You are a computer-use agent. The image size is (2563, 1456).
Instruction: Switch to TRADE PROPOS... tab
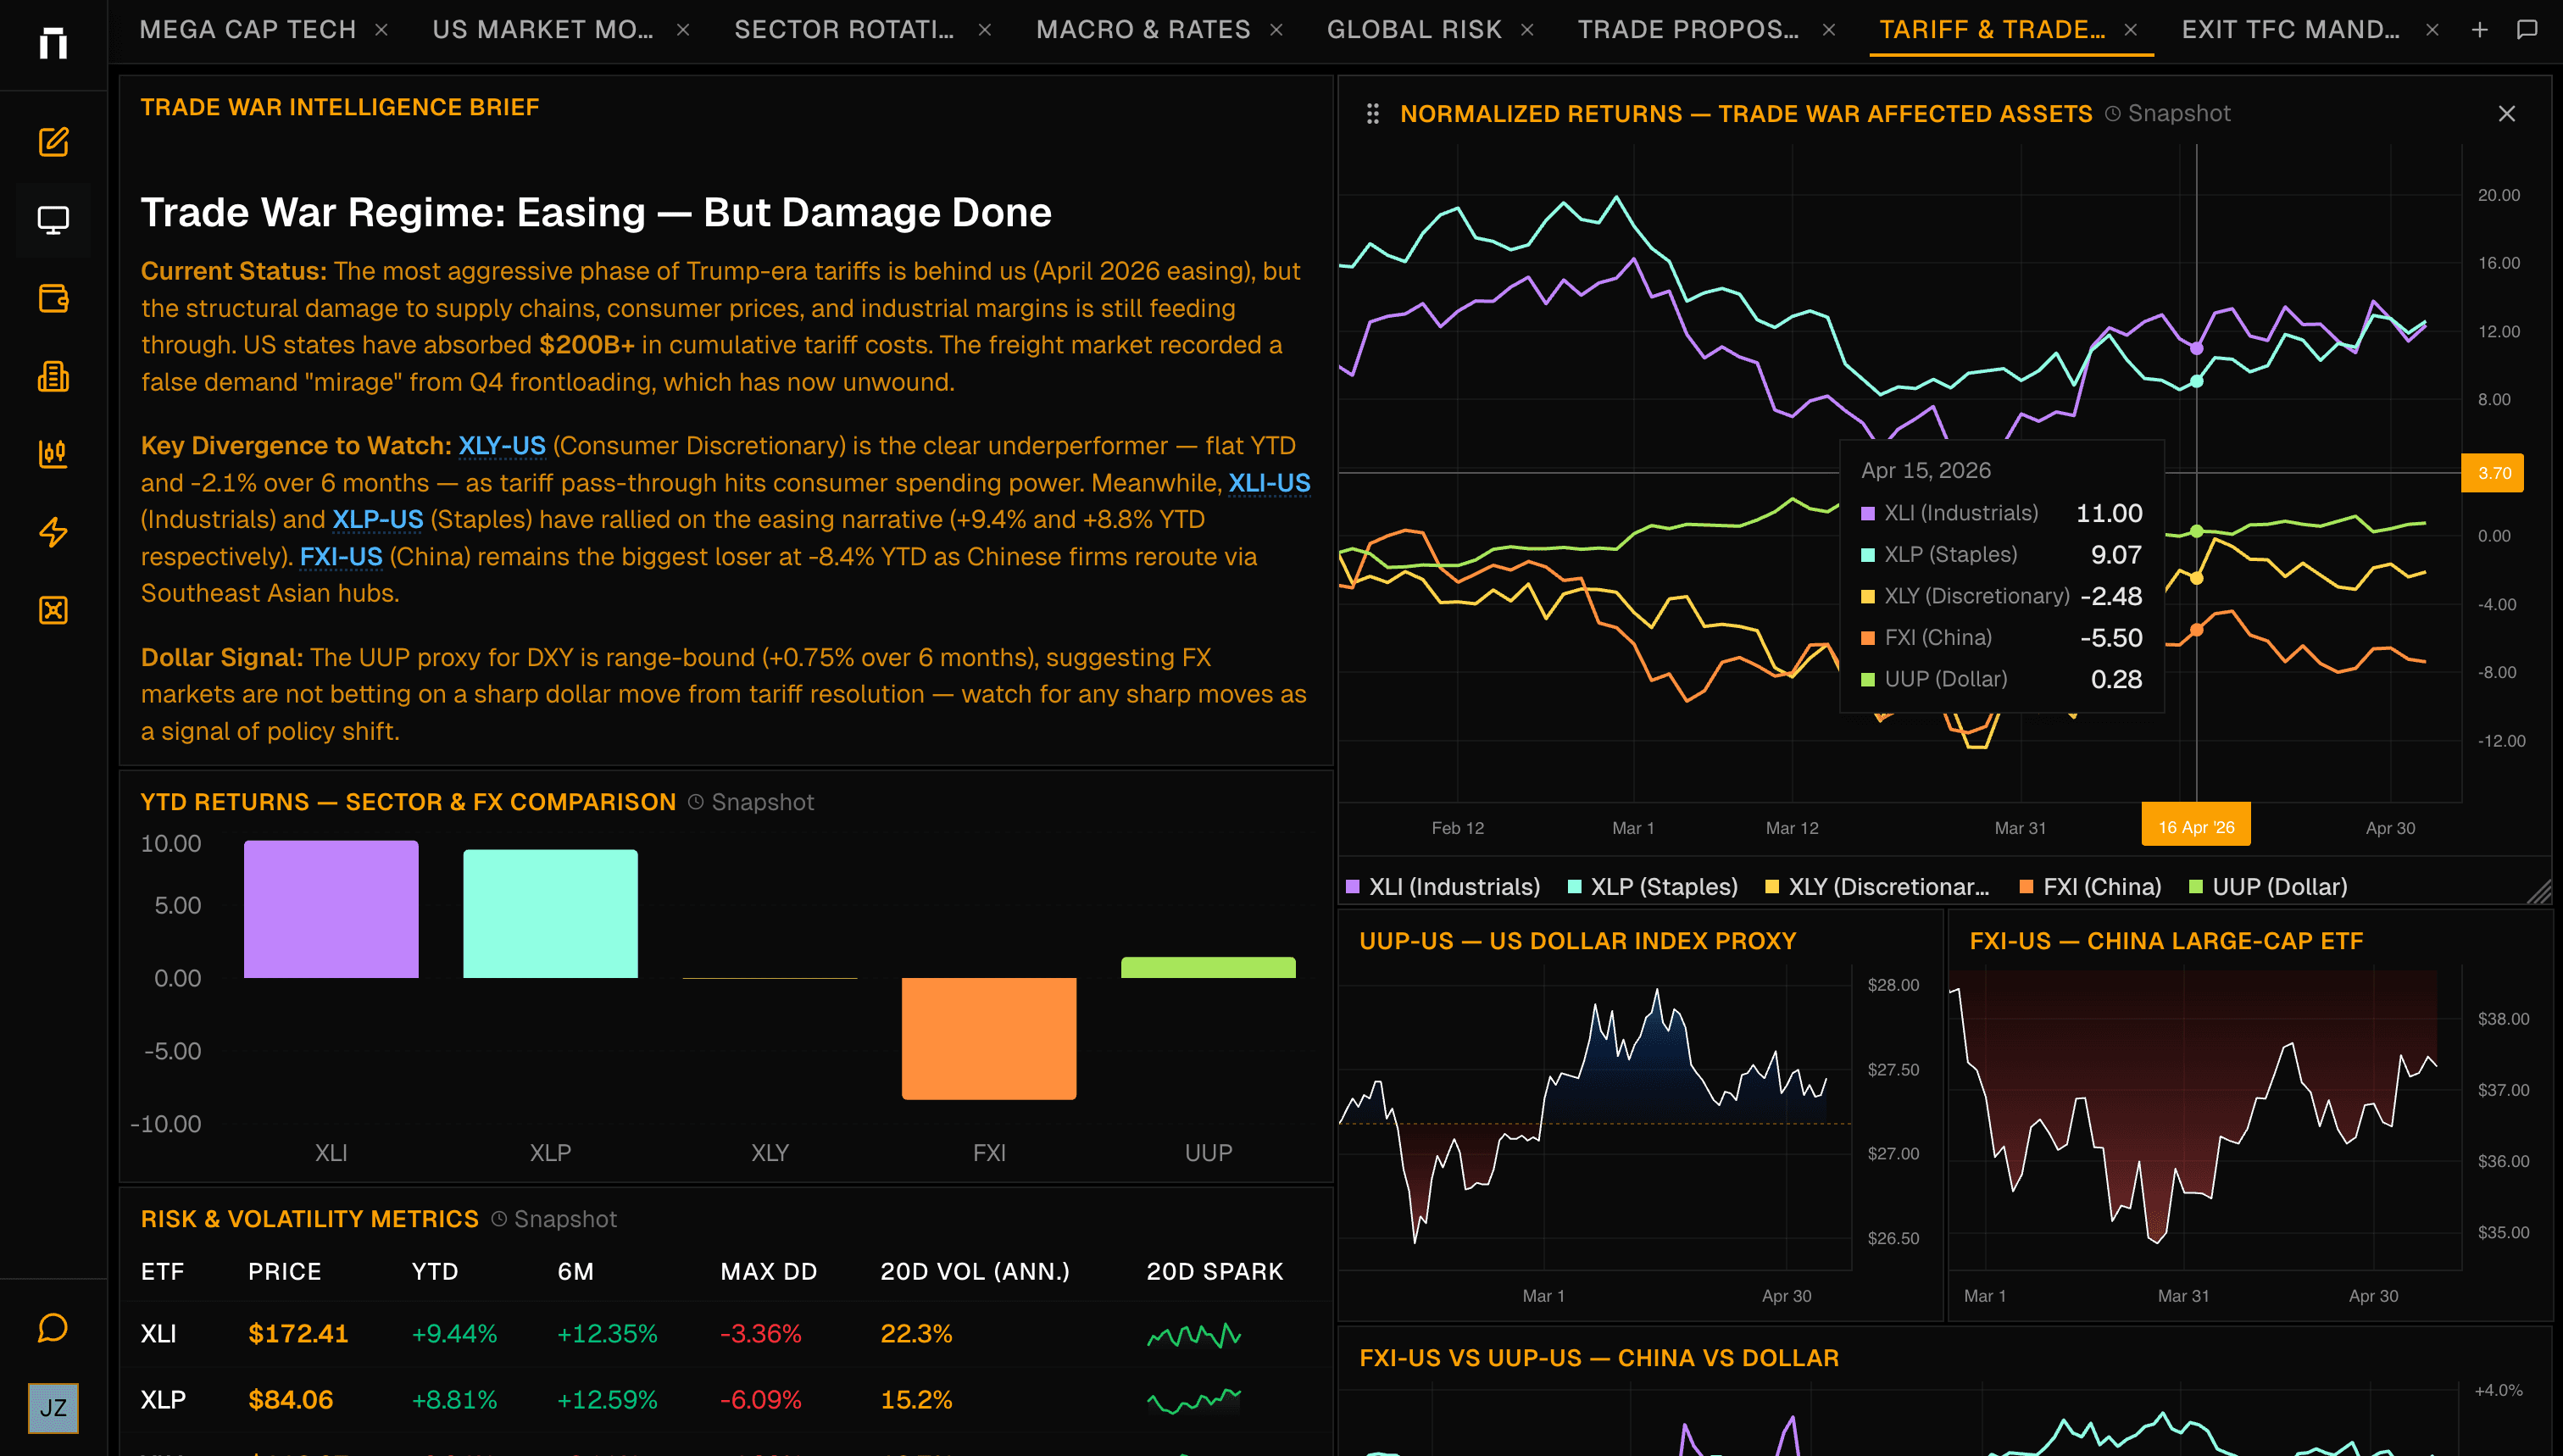[x=1689, y=30]
